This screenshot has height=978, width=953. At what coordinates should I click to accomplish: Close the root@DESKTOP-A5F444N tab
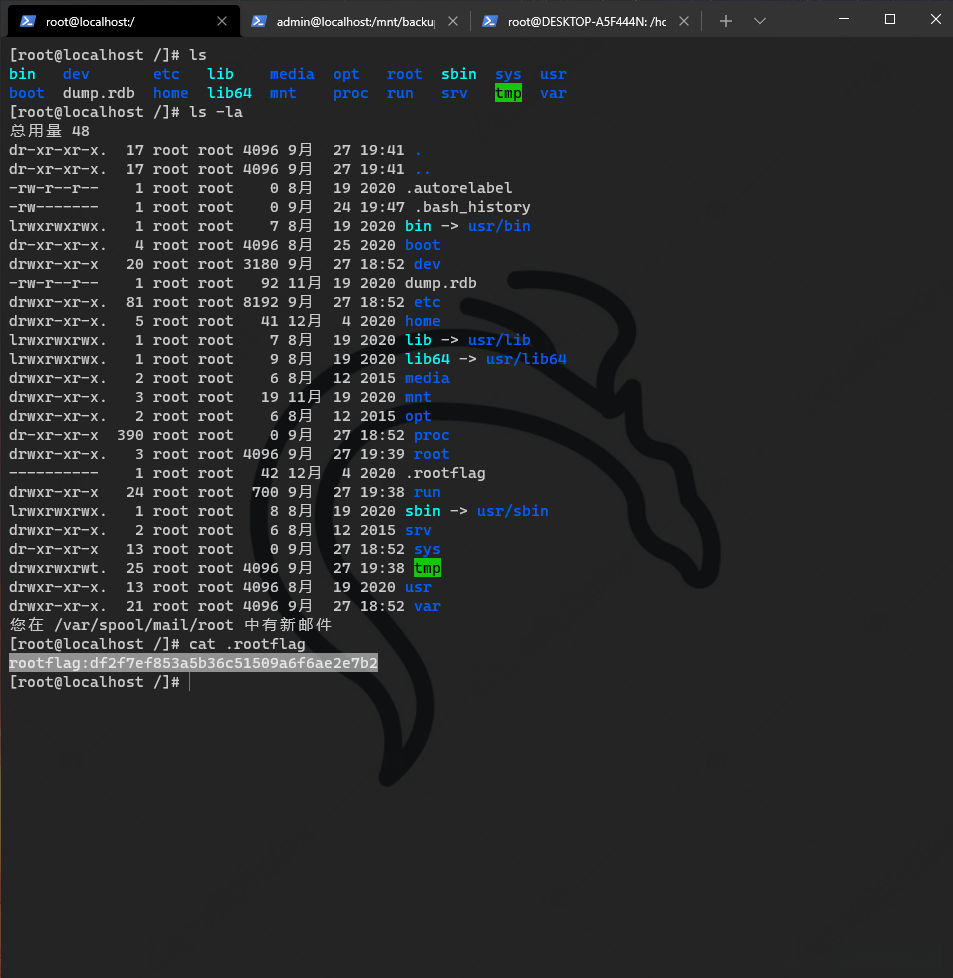point(684,21)
